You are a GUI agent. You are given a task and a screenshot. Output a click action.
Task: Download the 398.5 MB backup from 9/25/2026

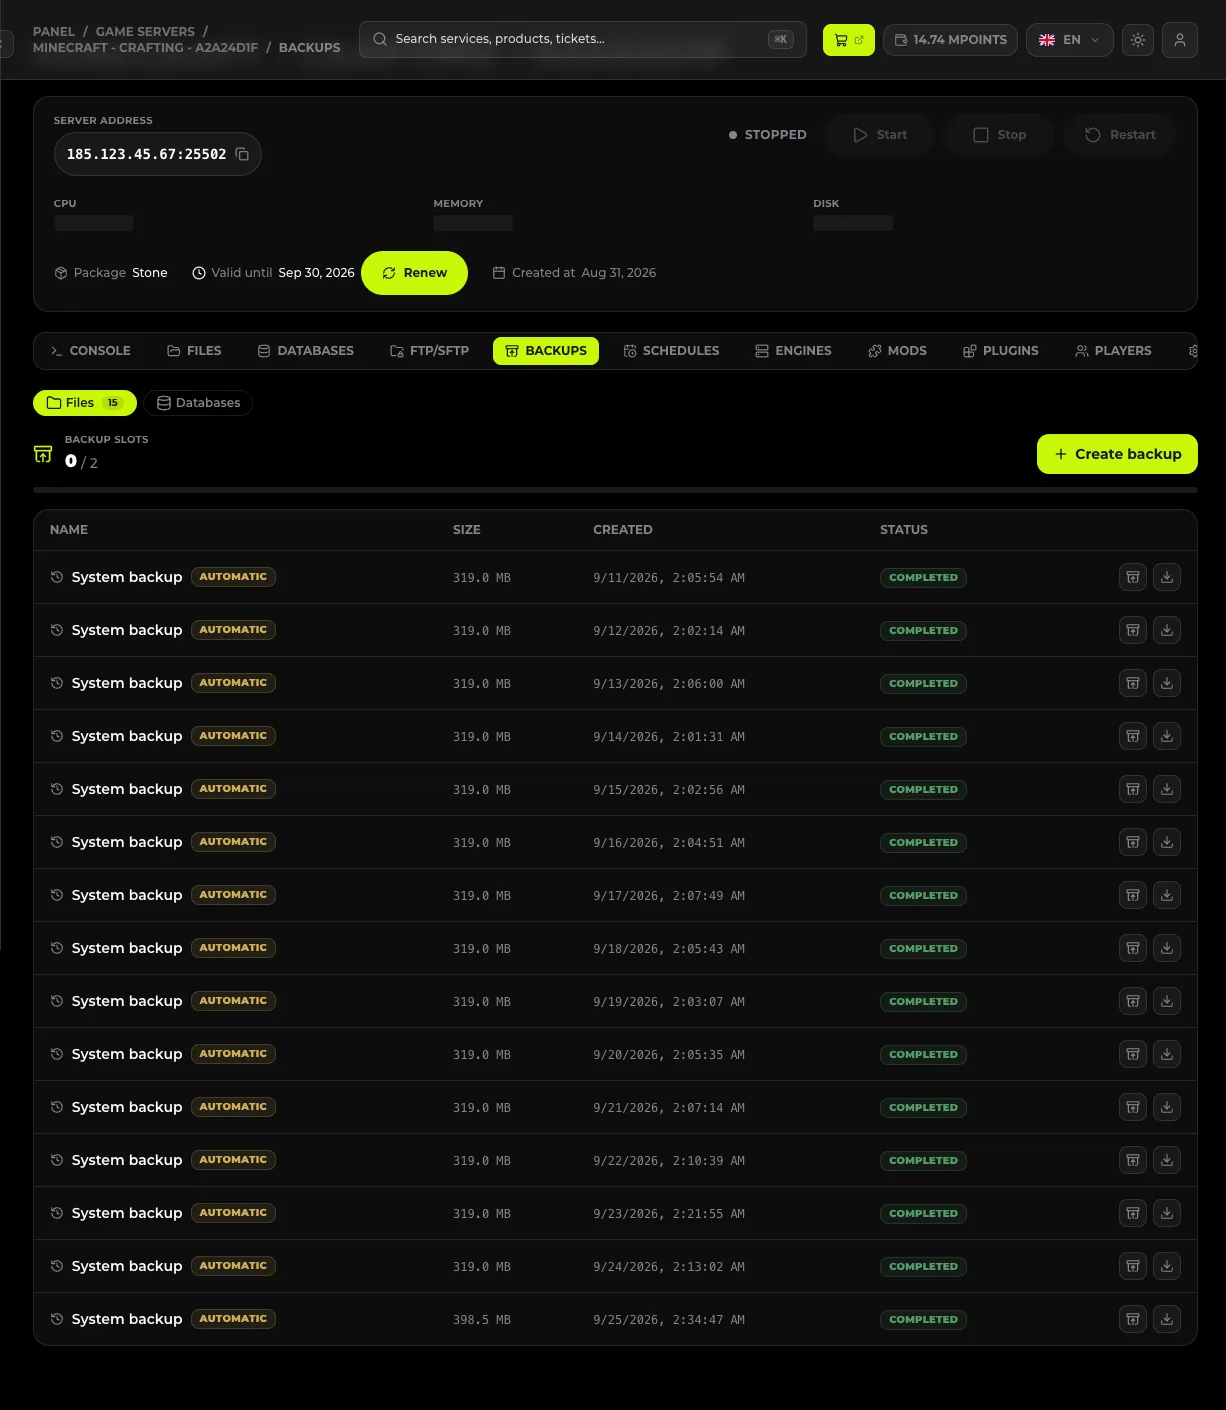click(x=1167, y=1319)
